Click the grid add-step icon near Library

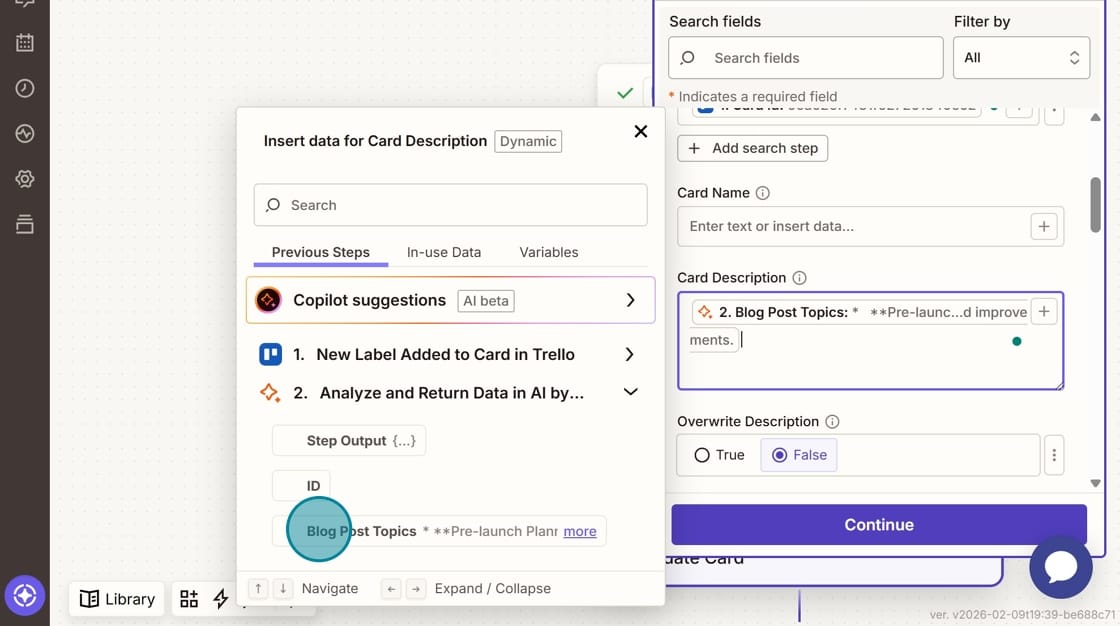[189, 598]
